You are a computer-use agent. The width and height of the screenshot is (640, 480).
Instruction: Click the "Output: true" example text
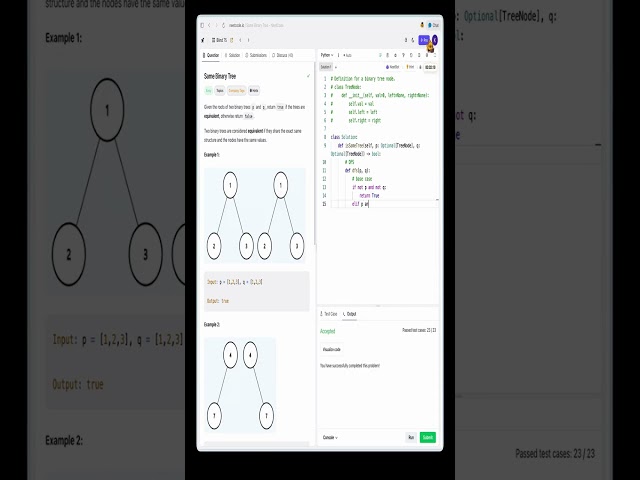point(218,301)
